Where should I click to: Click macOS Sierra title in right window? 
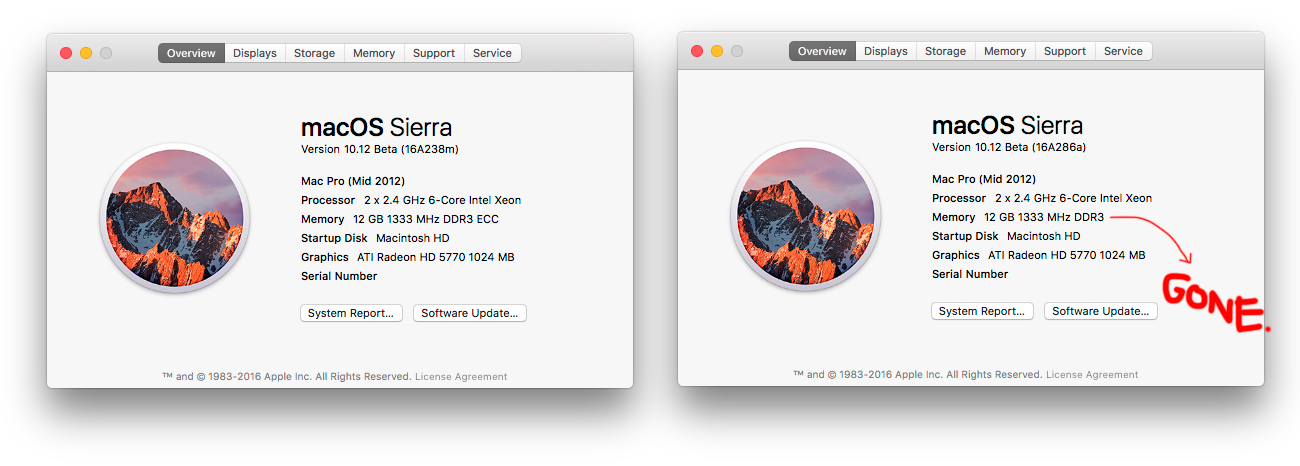coord(1007,126)
